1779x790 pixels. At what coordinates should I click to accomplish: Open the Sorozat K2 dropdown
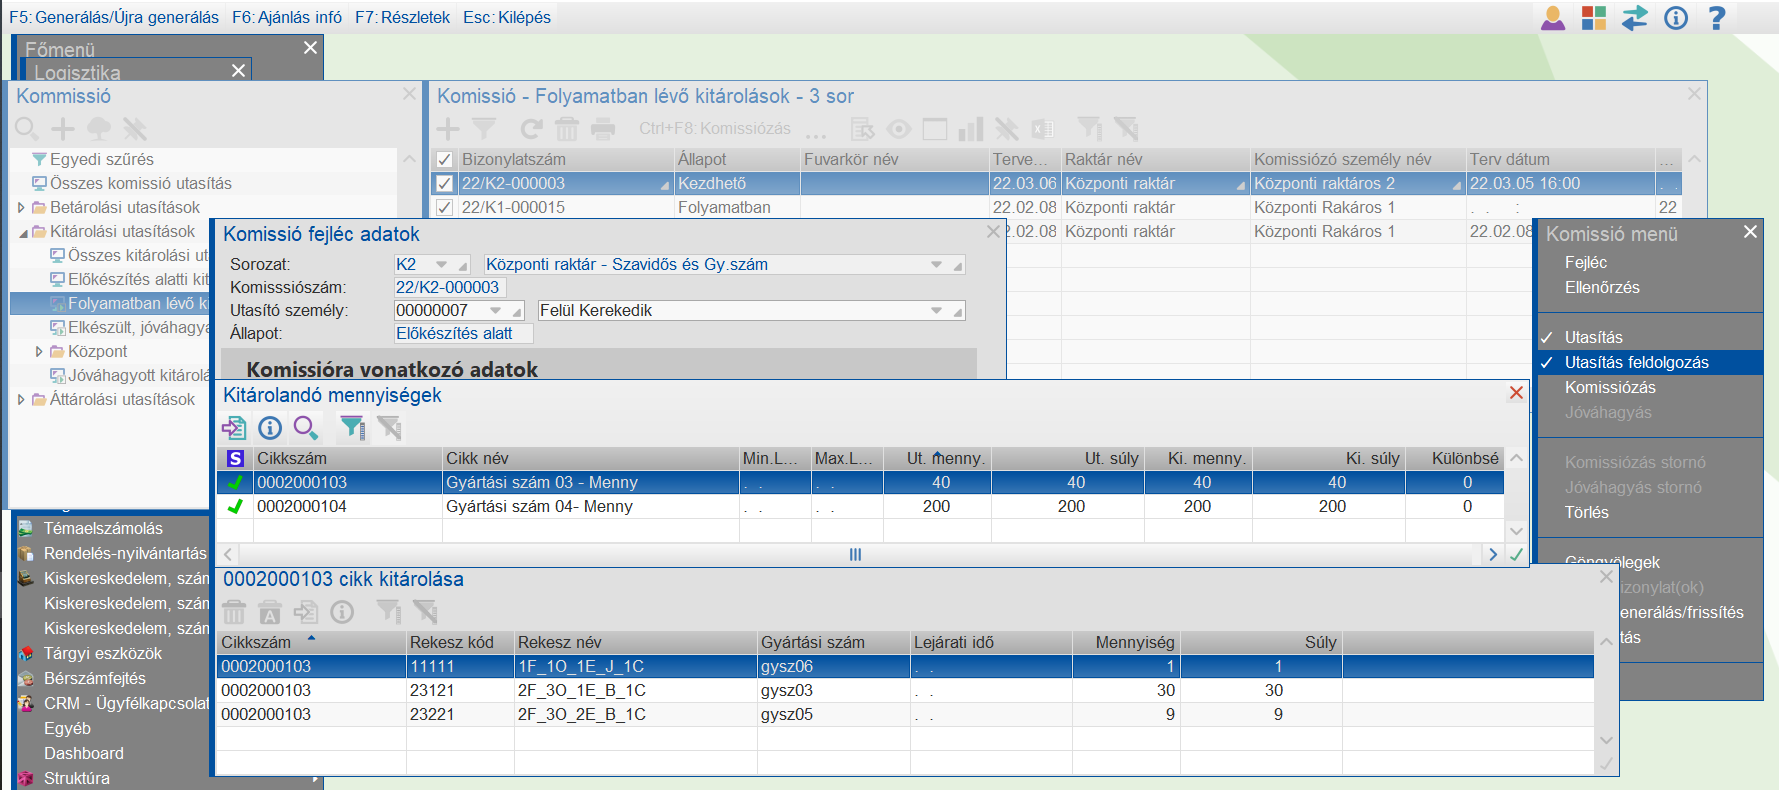pyautogui.click(x=441, y=265)
